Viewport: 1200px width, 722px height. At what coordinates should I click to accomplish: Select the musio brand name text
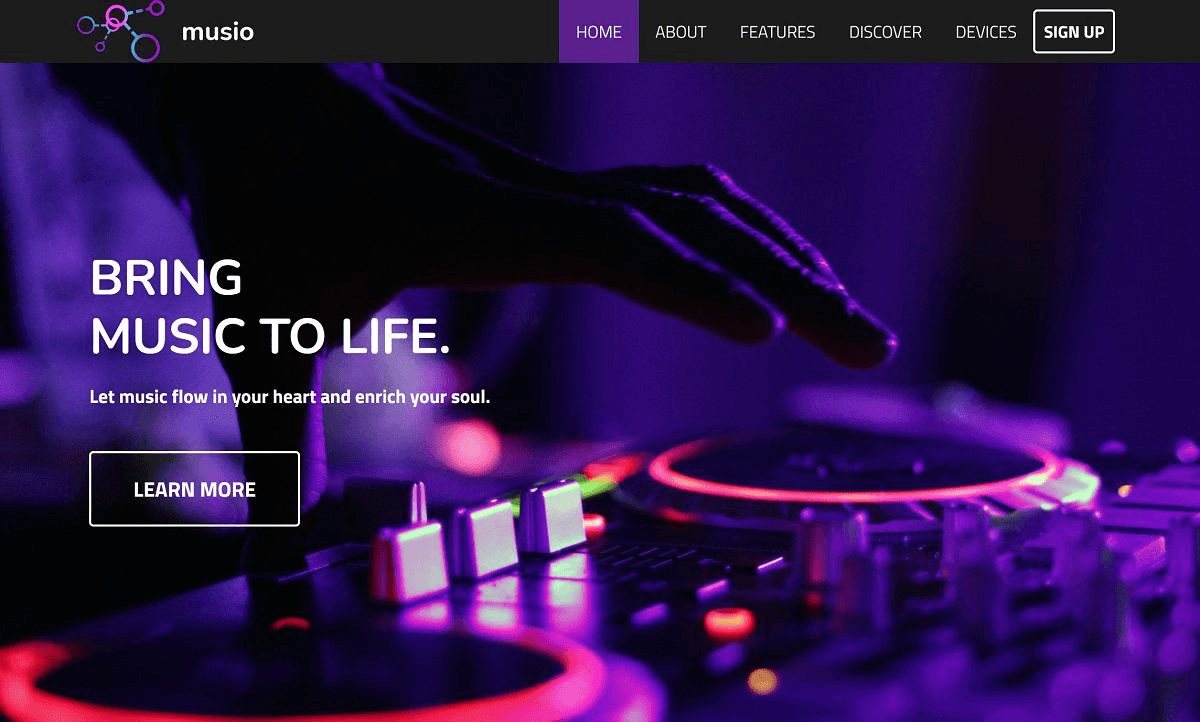coord(218,32)
